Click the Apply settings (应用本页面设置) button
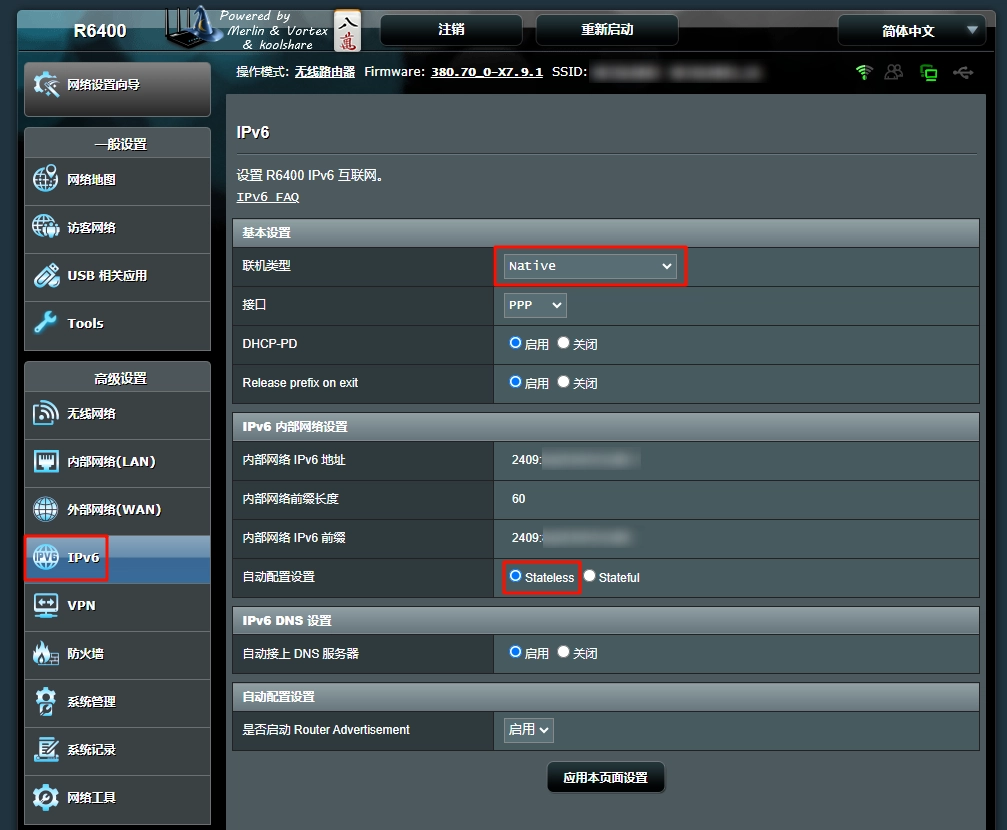Viewport: 1007px width, 830px height. click(605, 778)
